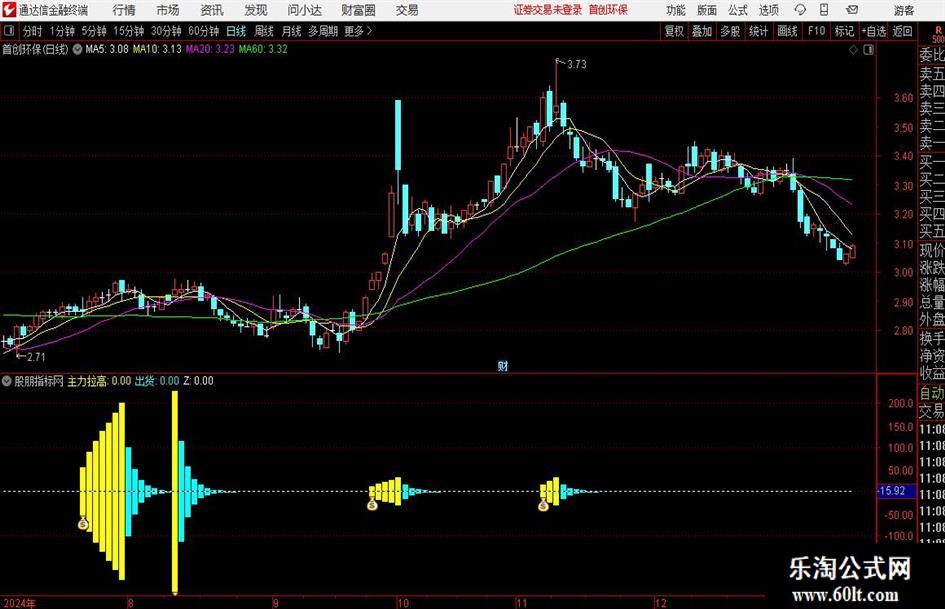Open the F10 company info

pyautogui.click(x=816, y=31)
